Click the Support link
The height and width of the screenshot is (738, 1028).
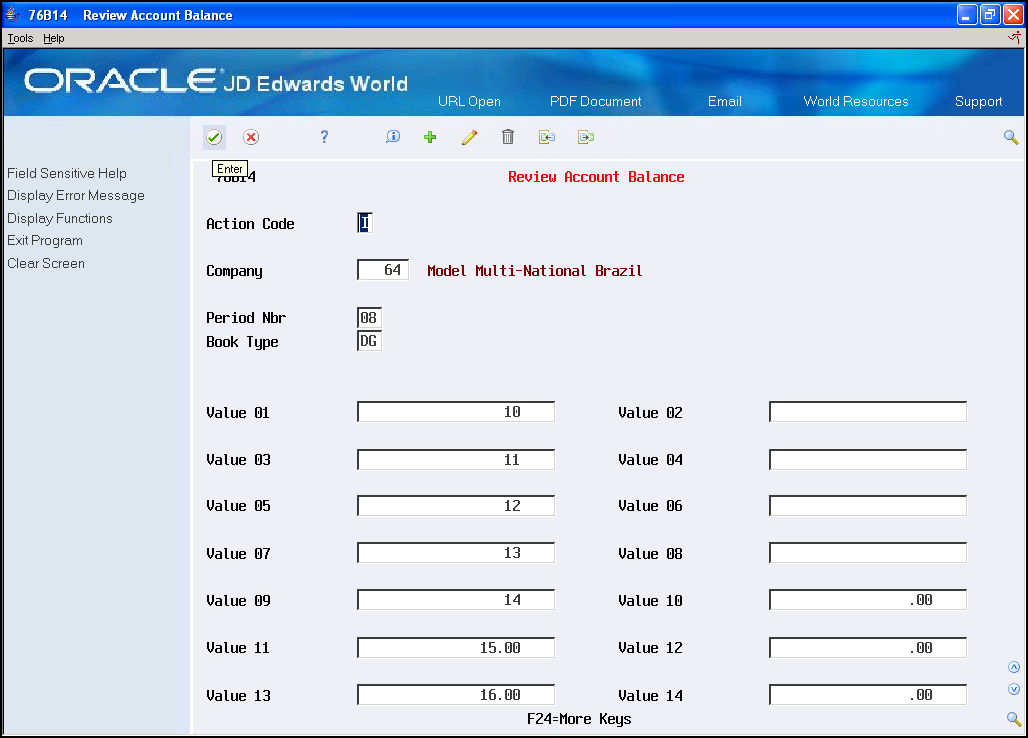pyautogui.click(x=978, y=102)
